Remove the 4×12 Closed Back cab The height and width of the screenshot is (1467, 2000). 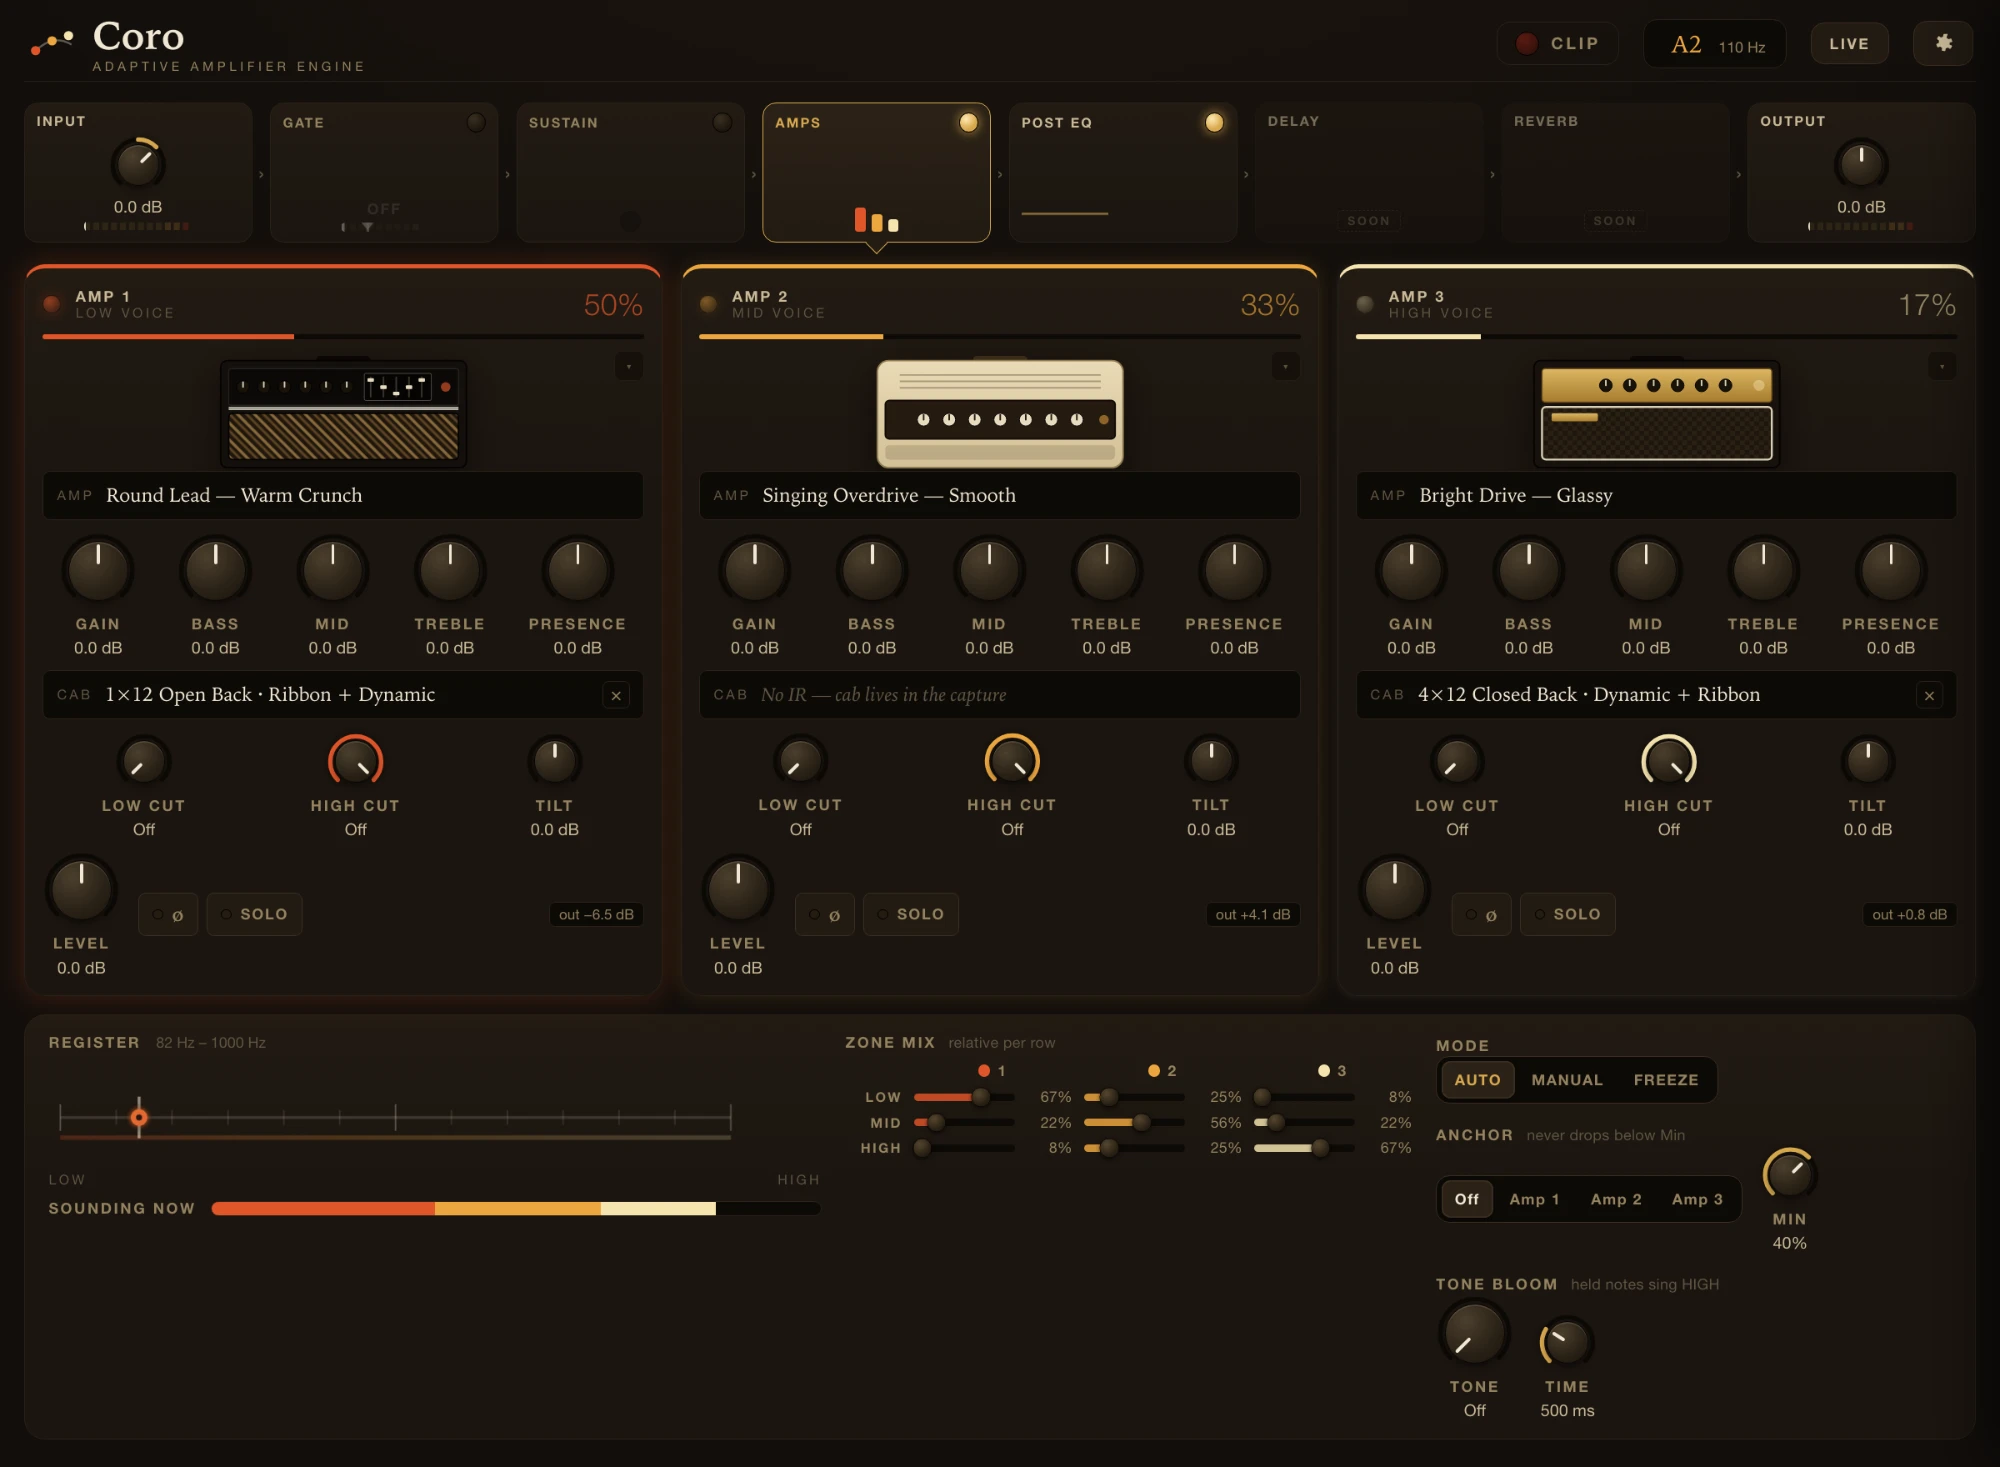point(1929,695)
